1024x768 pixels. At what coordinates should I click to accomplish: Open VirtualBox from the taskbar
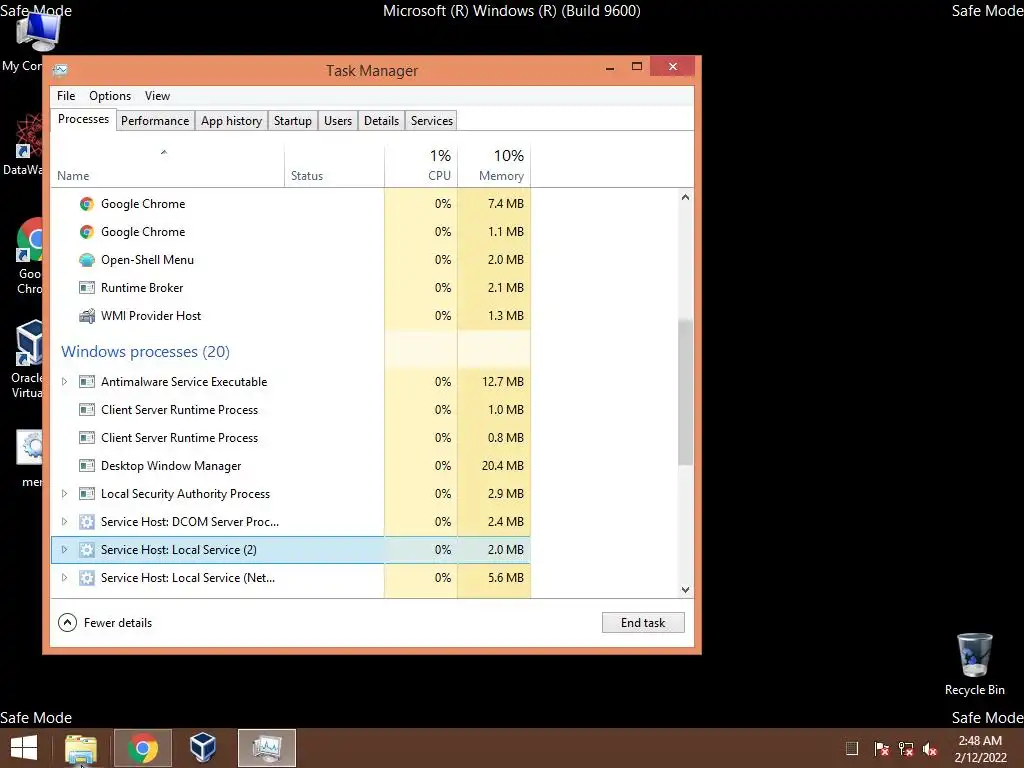(x=202, y=748)
